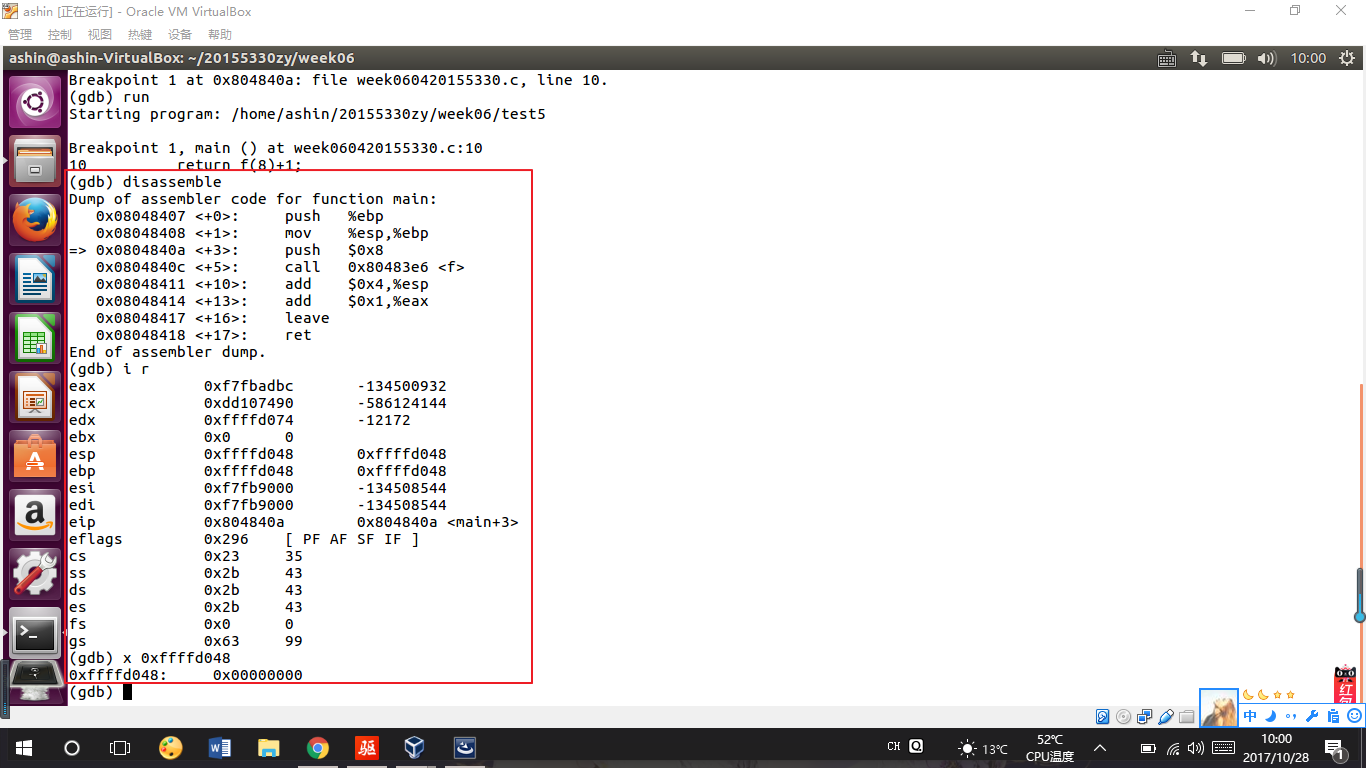The height and width of the screenshot is (768, 1366).
Task: Click the eip register row 0x804840a
Action: pos(293,522)
